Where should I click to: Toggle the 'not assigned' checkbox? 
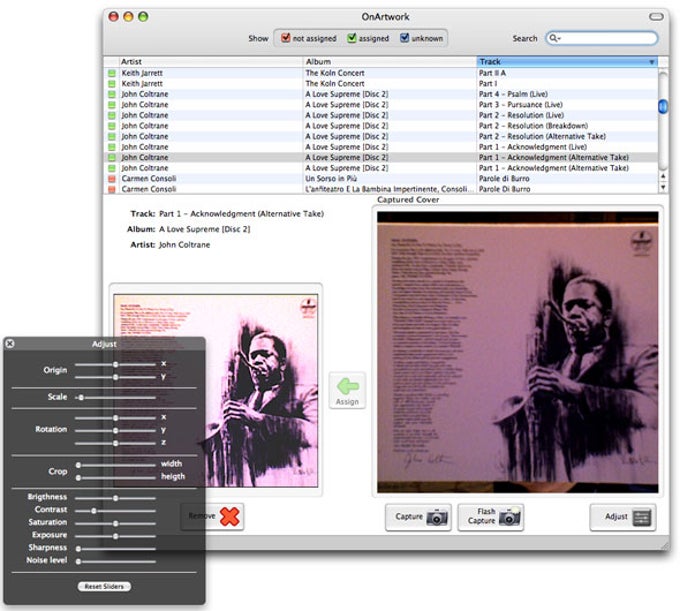coord(285,38)
